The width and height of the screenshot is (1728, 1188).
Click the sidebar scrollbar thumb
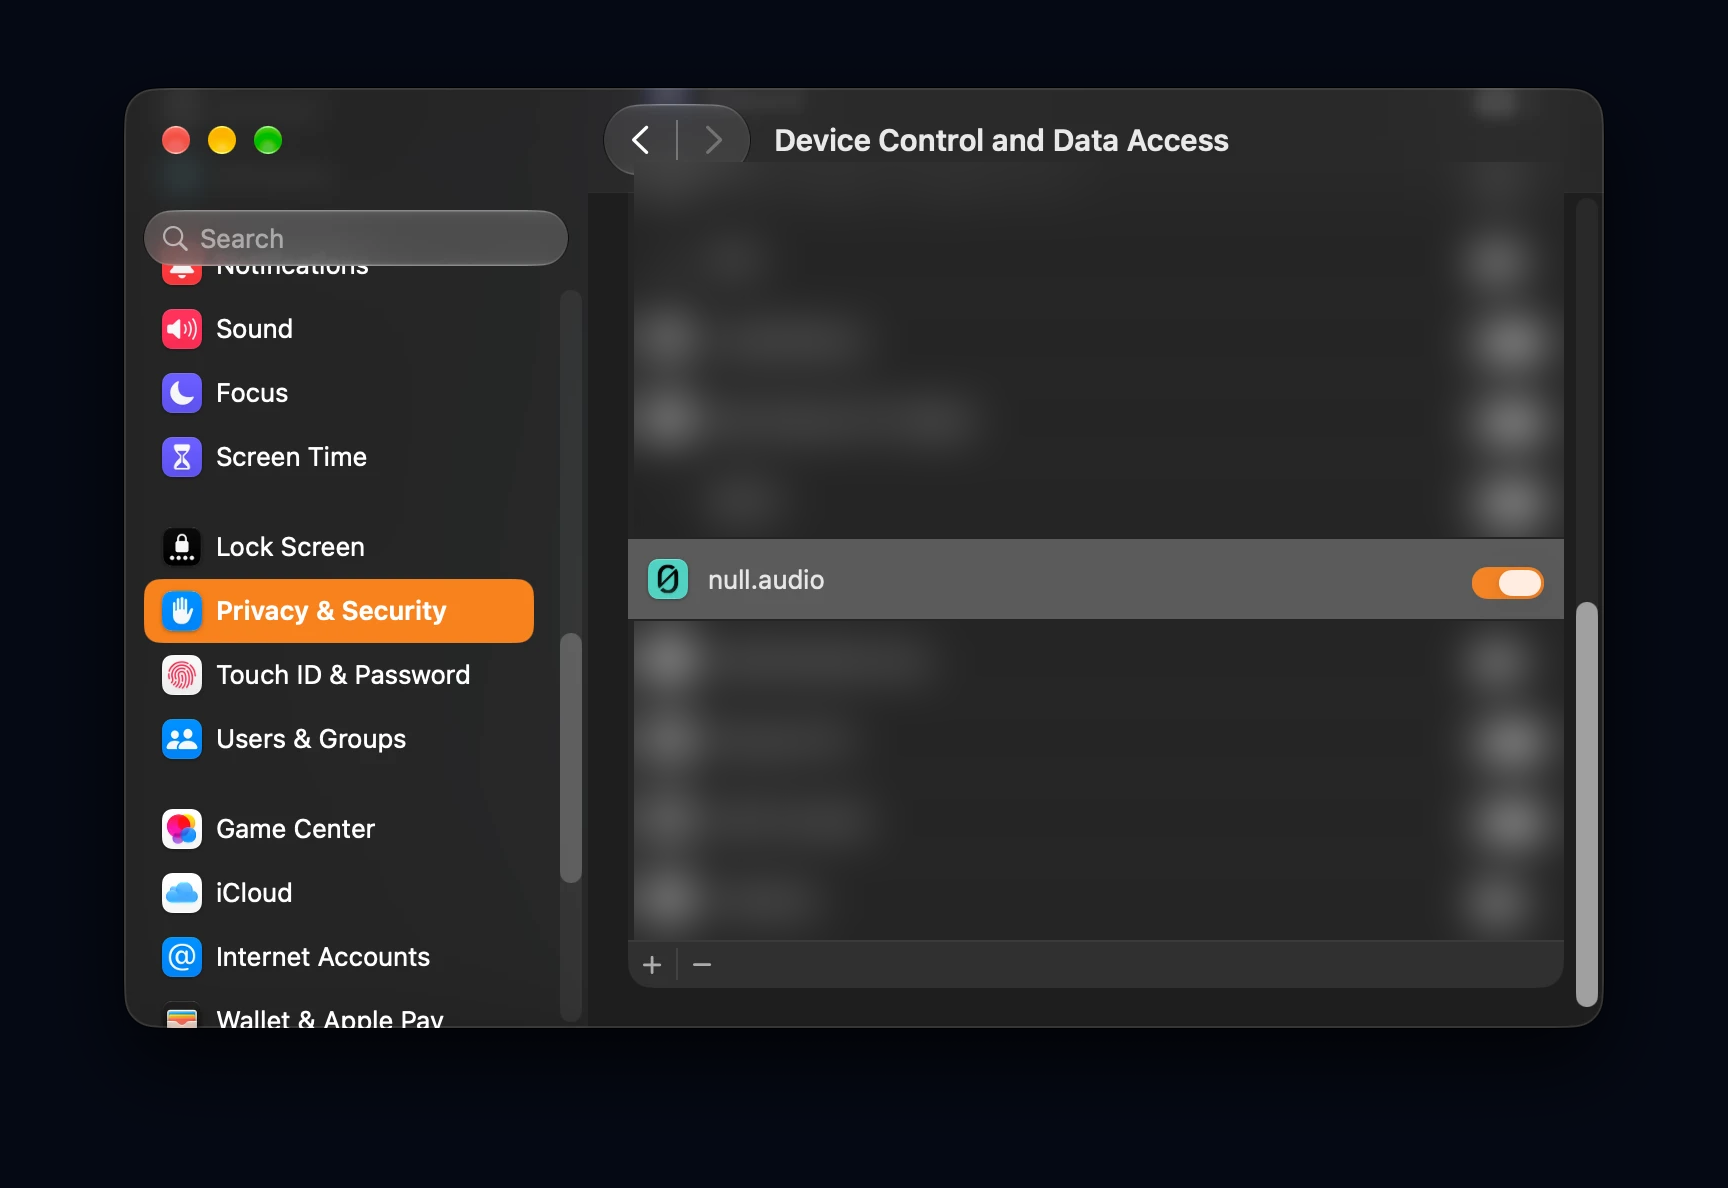pyautogui.click(x=571, y=758)
